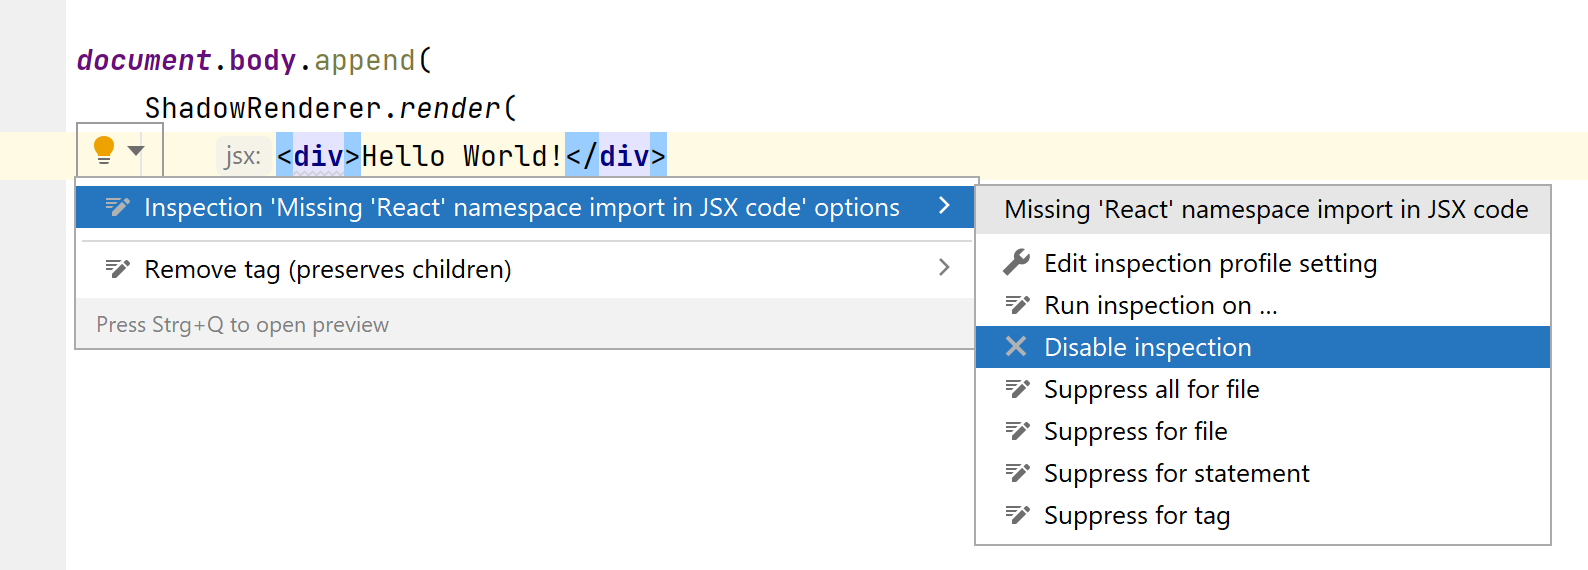
Task: Click the pencil icon beside Remove tag
Action: click(118, 268)
